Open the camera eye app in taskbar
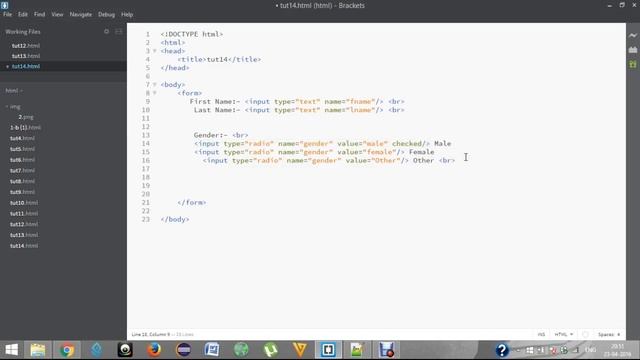Image resolution: width=640 pixels, height=360 pixels. pos(125,350)
